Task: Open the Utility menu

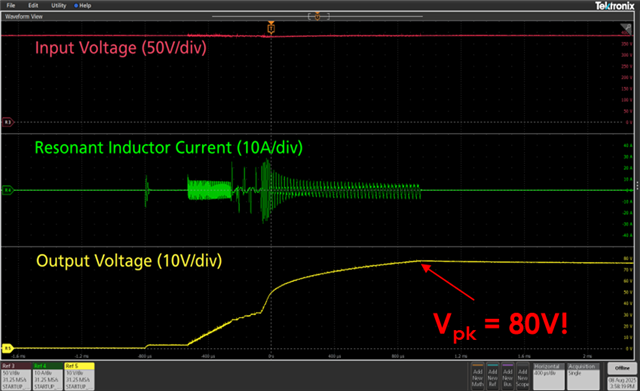Action: (x=58, y=5)
